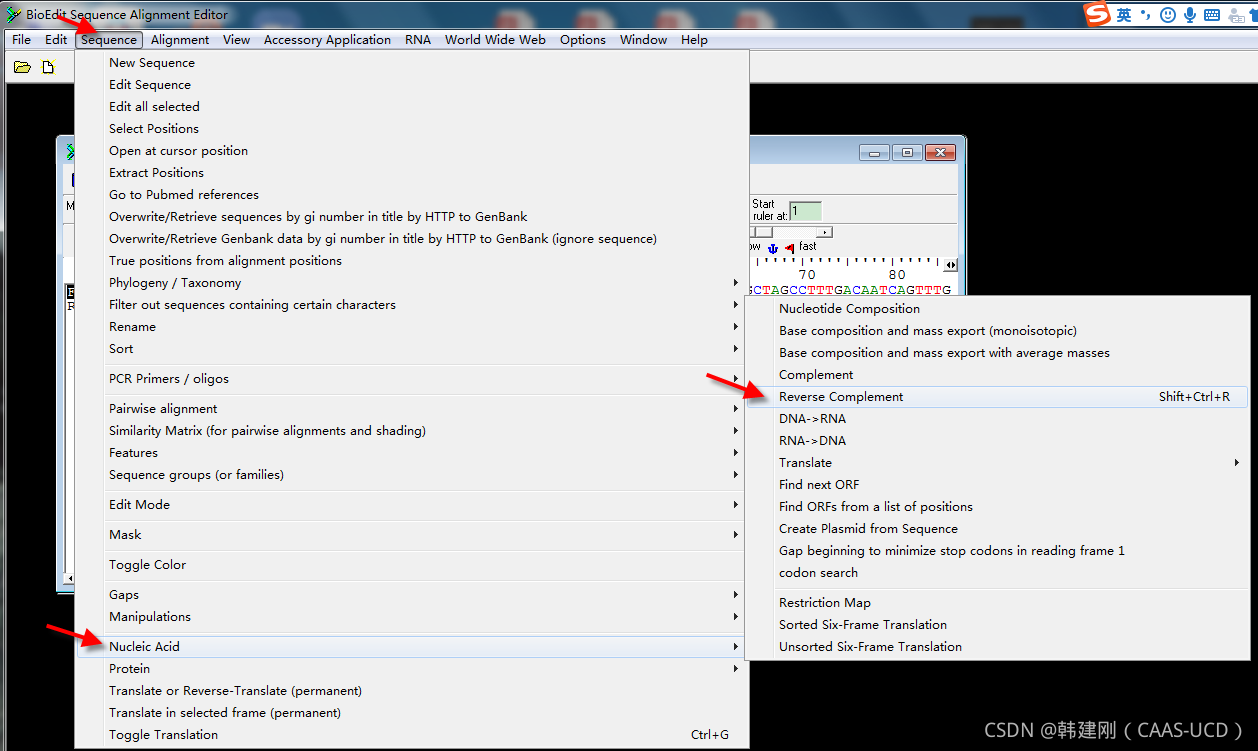
Task: Expand Pairwise alignment submenu
Action: 411,409
